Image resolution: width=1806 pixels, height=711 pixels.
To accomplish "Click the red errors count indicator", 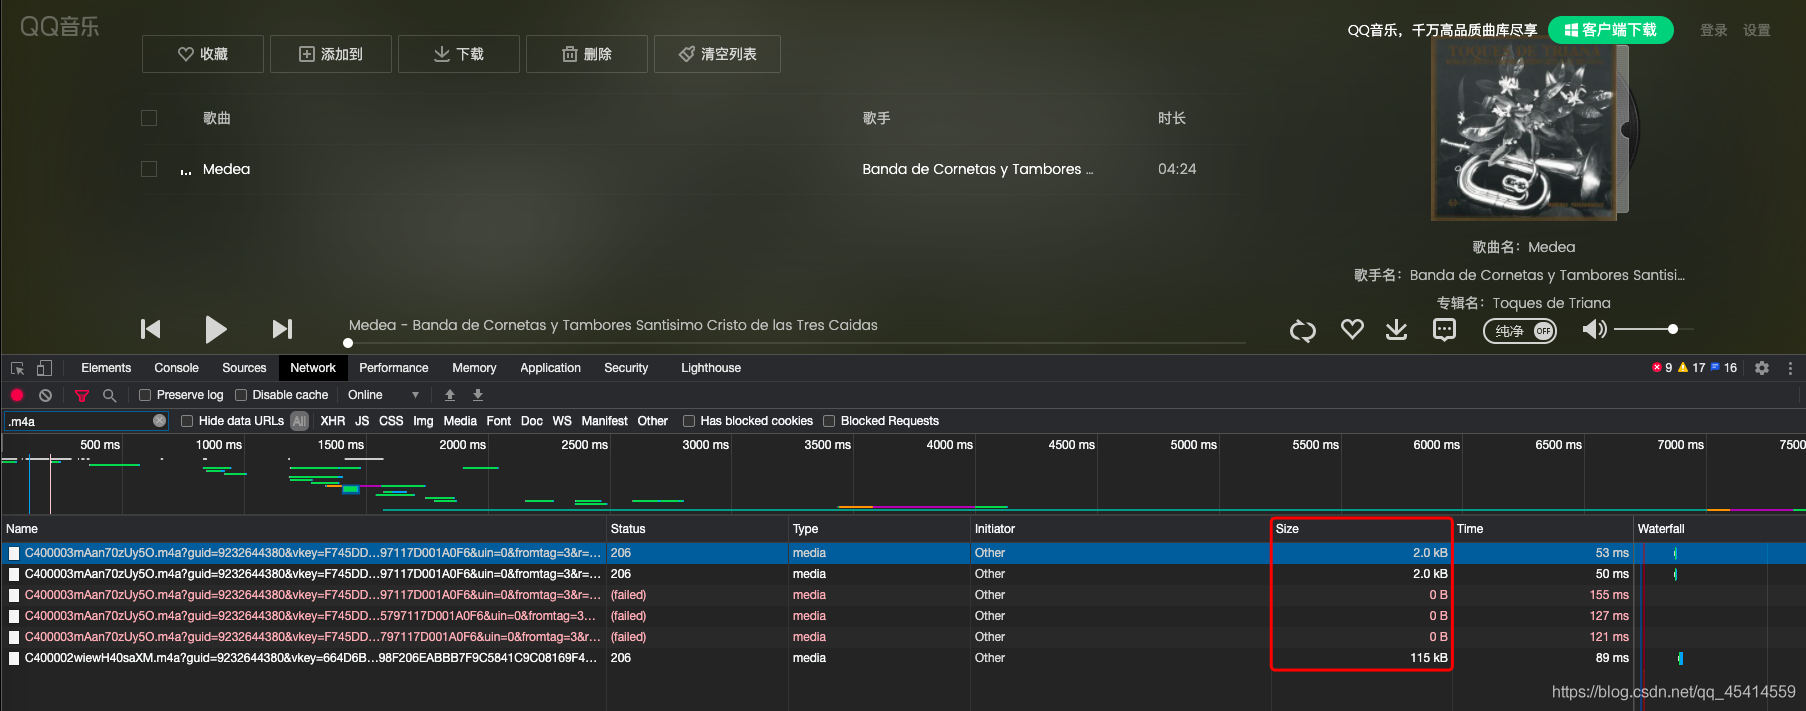I will click(1662, 368).
